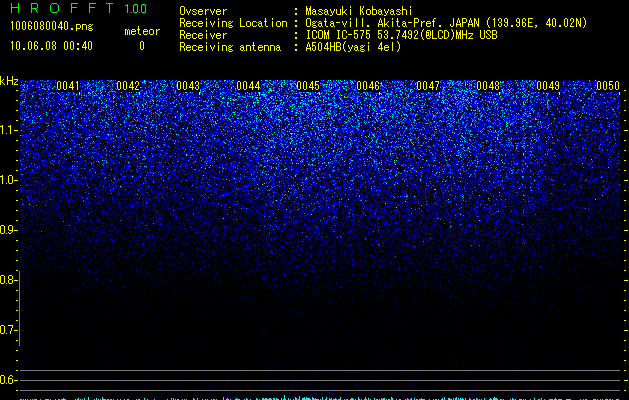Click the Receiver label
Screen dimensions: 629x400
tap(203, 35)
